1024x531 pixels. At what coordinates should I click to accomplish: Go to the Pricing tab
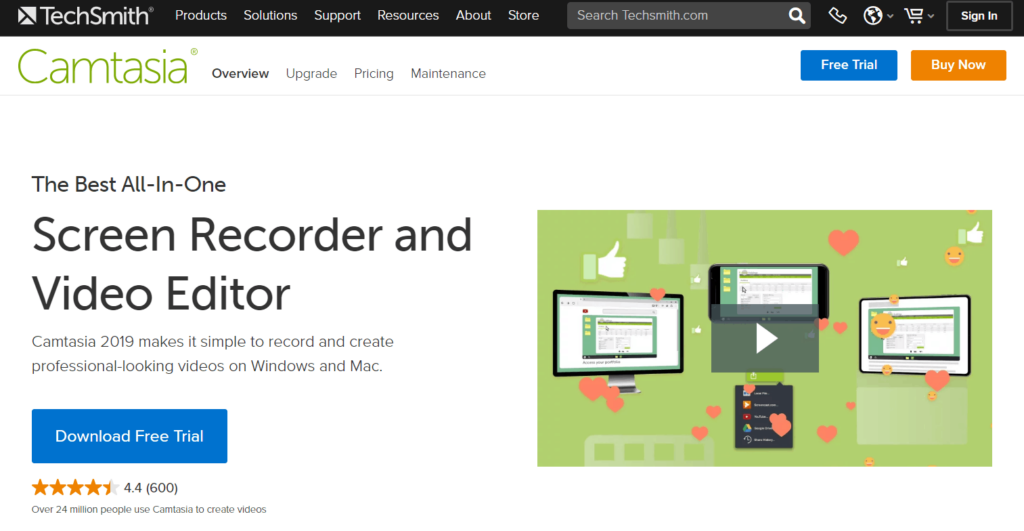tap(374, 73)
